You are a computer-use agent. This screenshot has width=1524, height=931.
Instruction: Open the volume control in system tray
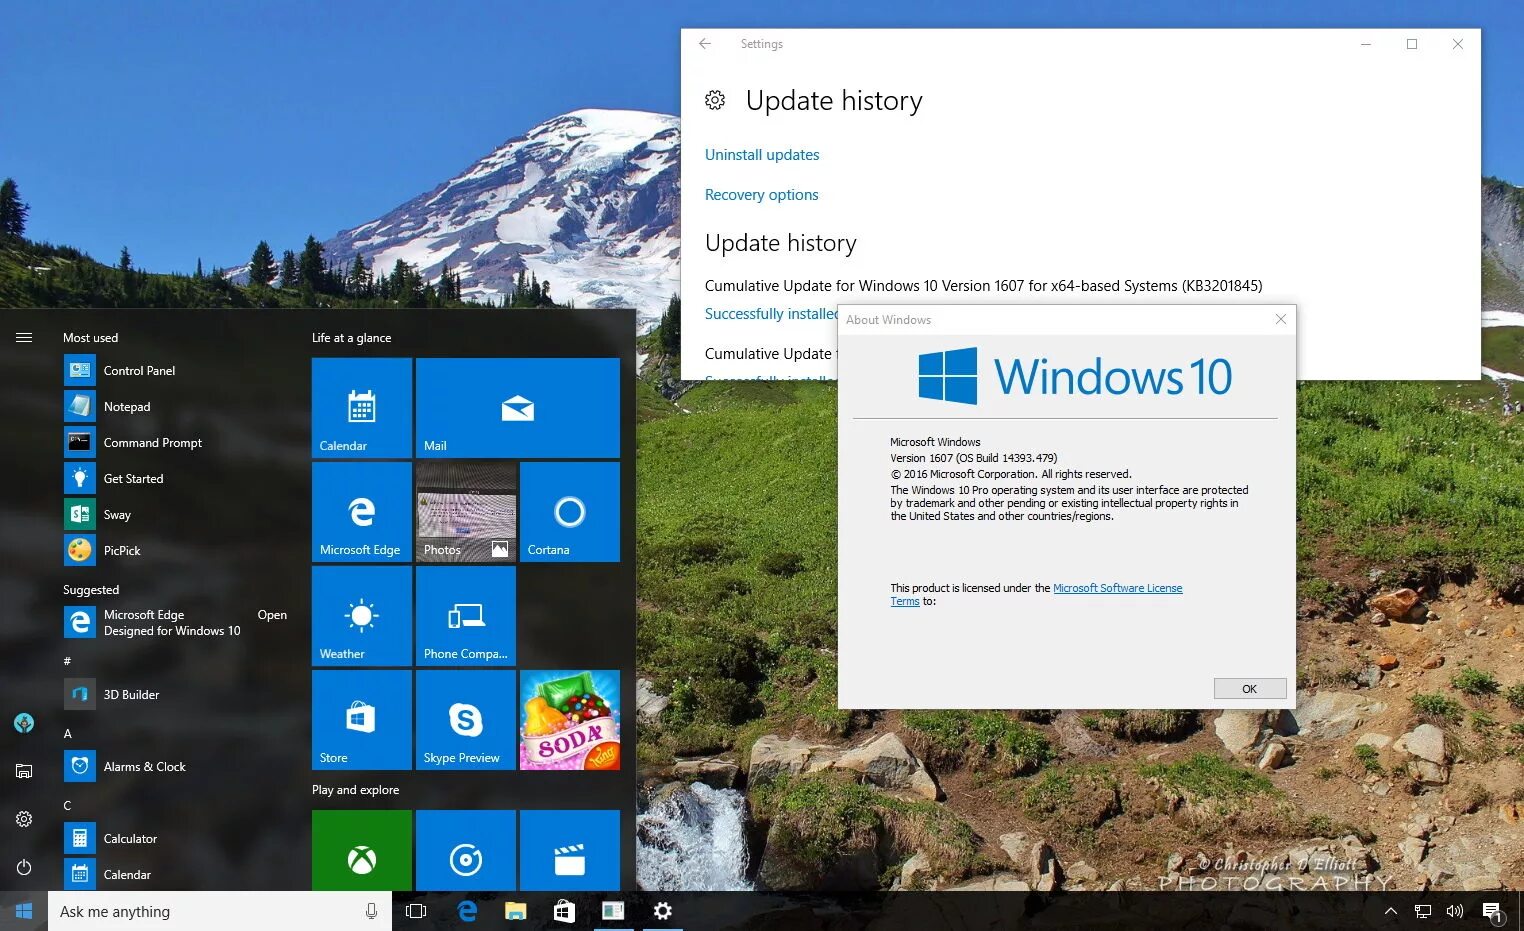(1455, 911)
